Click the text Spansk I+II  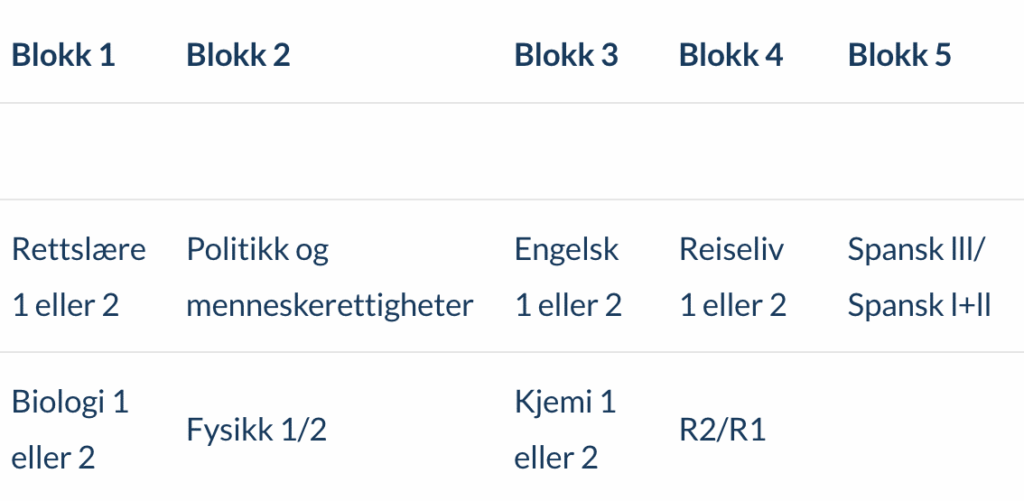click(920, 306)
